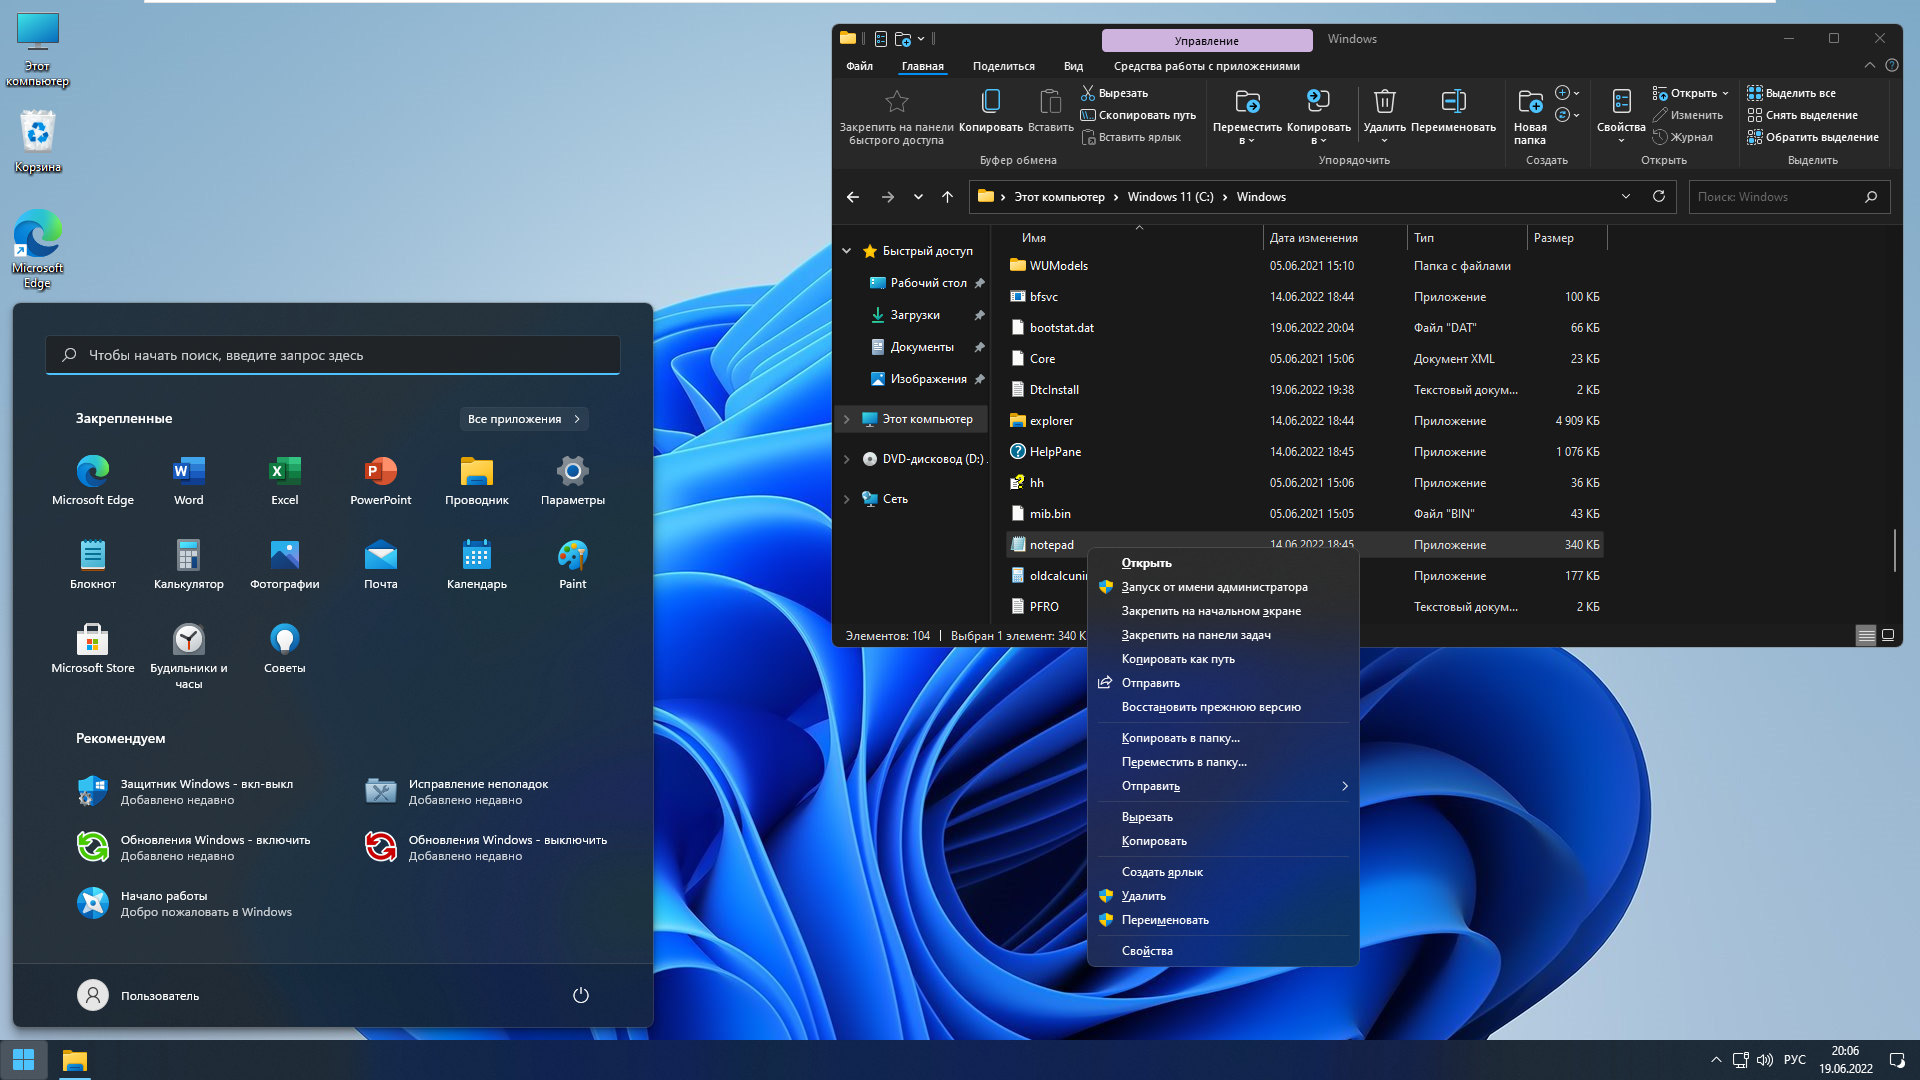
Task: Click Загрузки pinned item in quick access
Action: [914, 313]
